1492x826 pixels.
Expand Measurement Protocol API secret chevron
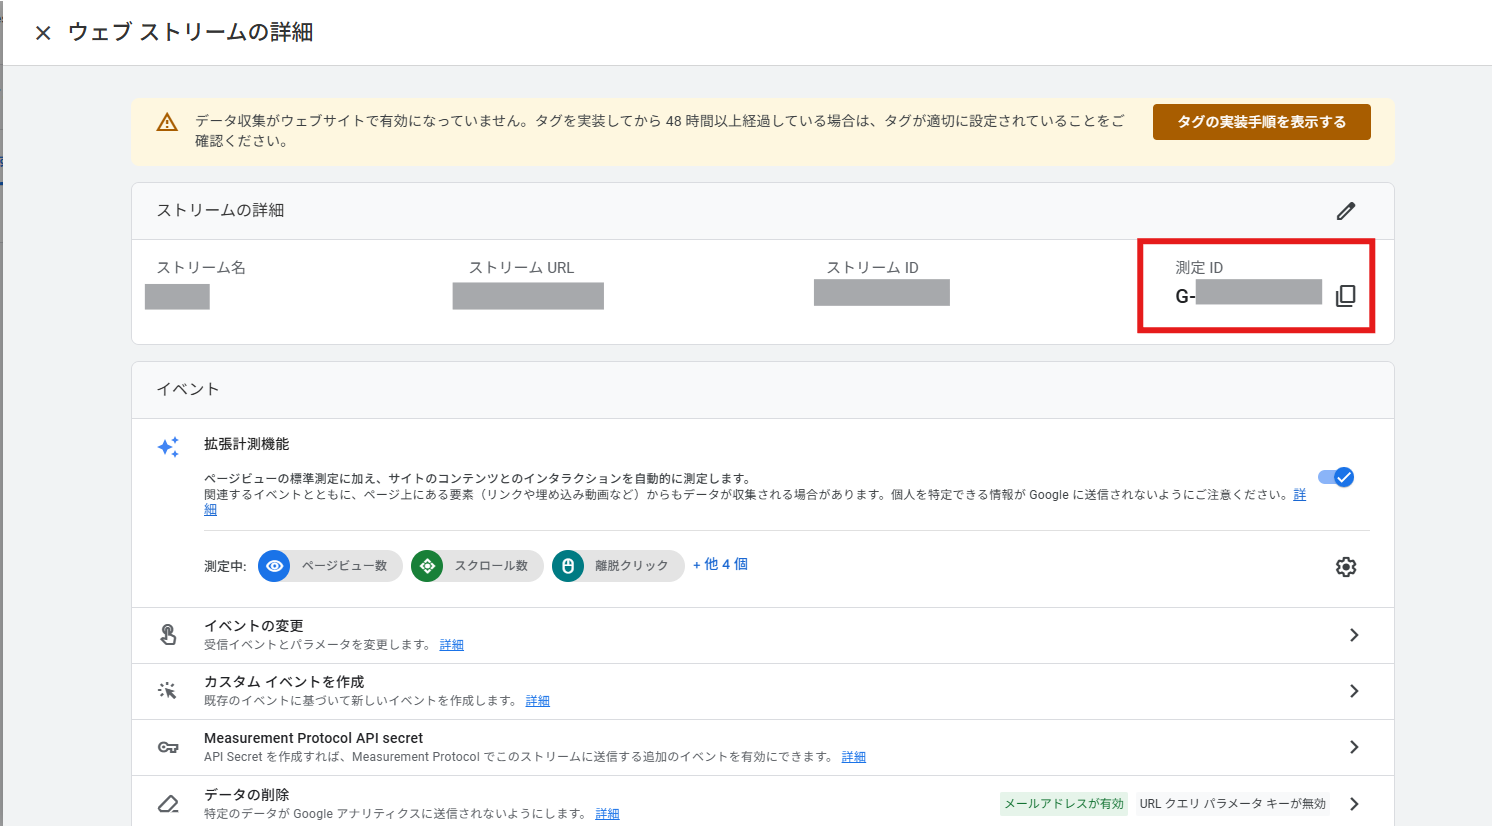[1354, 747]
